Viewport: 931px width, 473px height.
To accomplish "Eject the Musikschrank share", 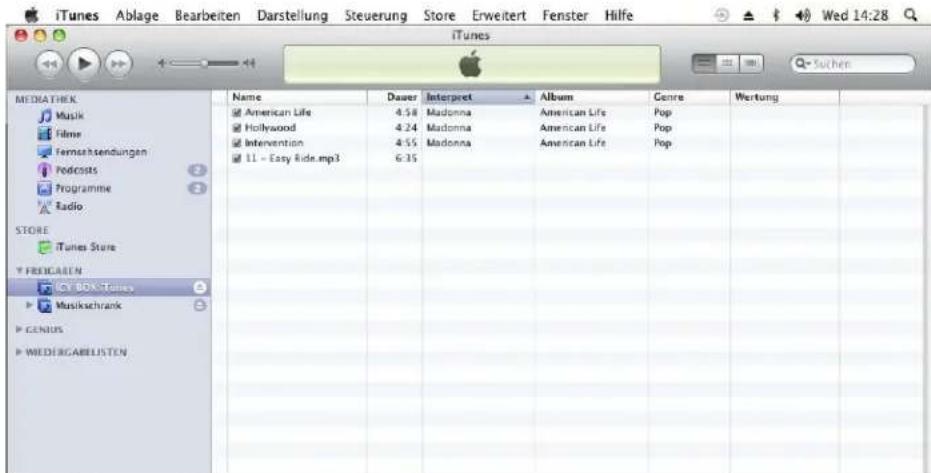I will [x=200, y=306].
